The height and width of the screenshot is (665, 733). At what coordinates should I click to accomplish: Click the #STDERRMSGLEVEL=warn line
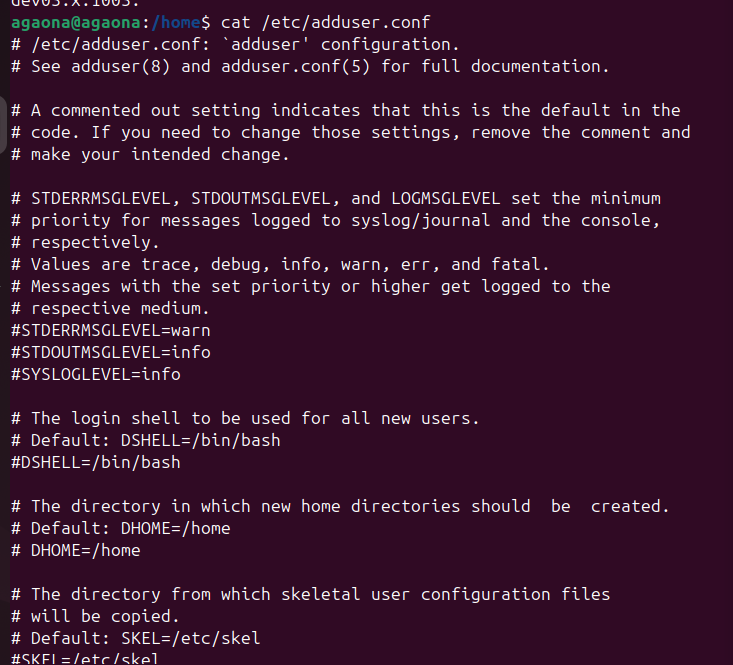pos(111,330)
